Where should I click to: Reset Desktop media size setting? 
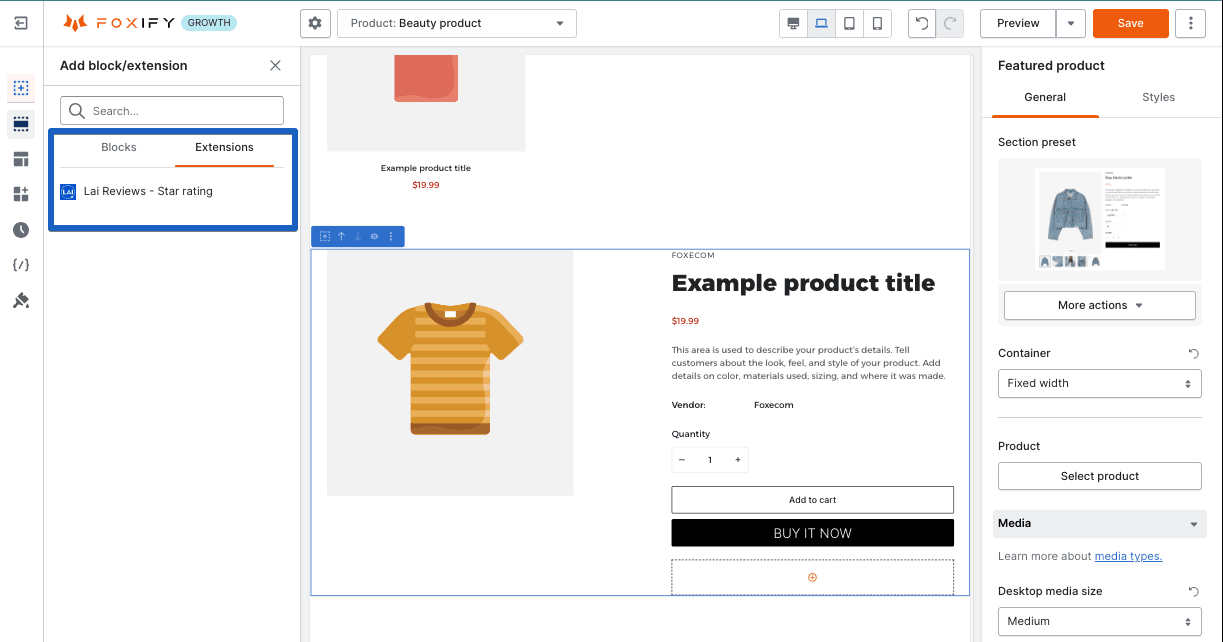click(1193, 591)
